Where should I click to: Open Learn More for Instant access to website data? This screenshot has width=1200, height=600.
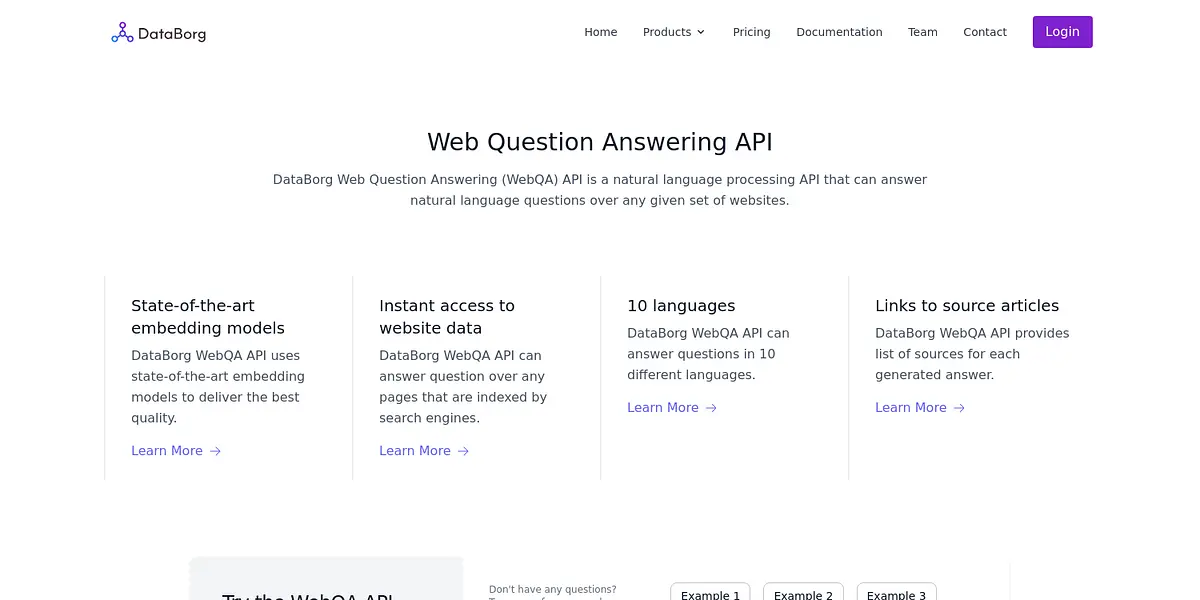coord(415,451)
